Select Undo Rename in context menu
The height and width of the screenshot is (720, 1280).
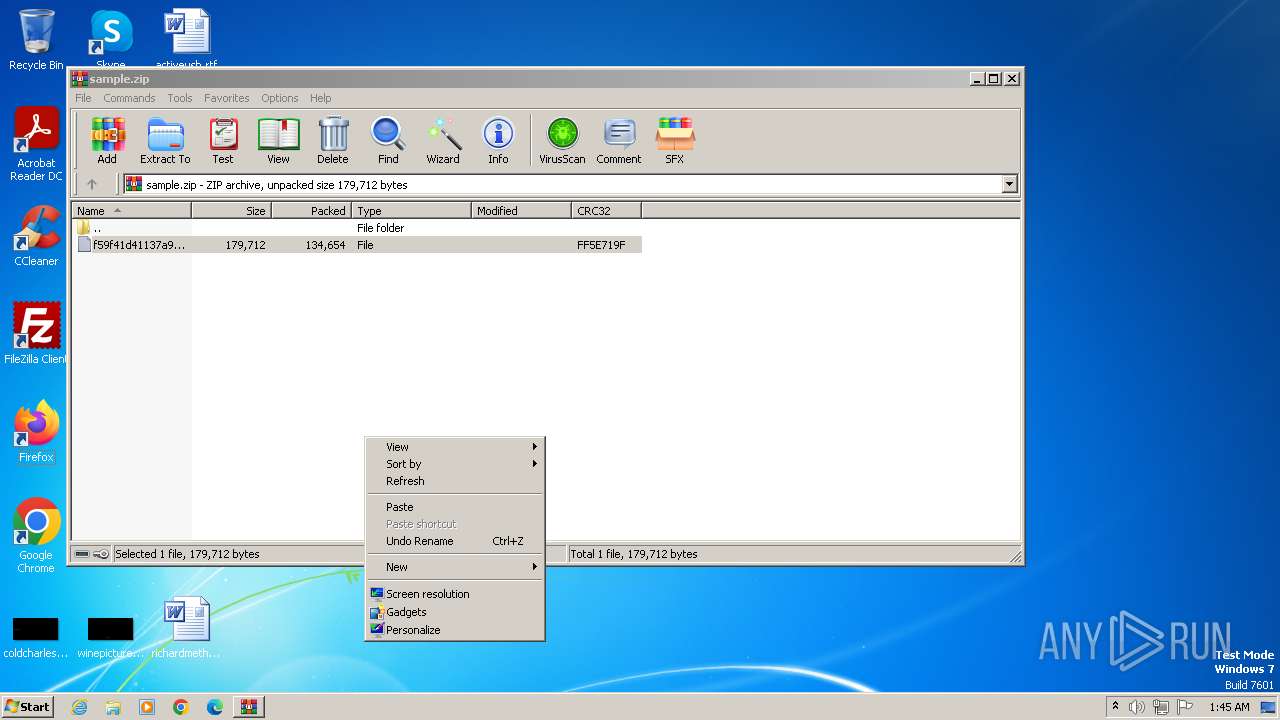(454, 541)
